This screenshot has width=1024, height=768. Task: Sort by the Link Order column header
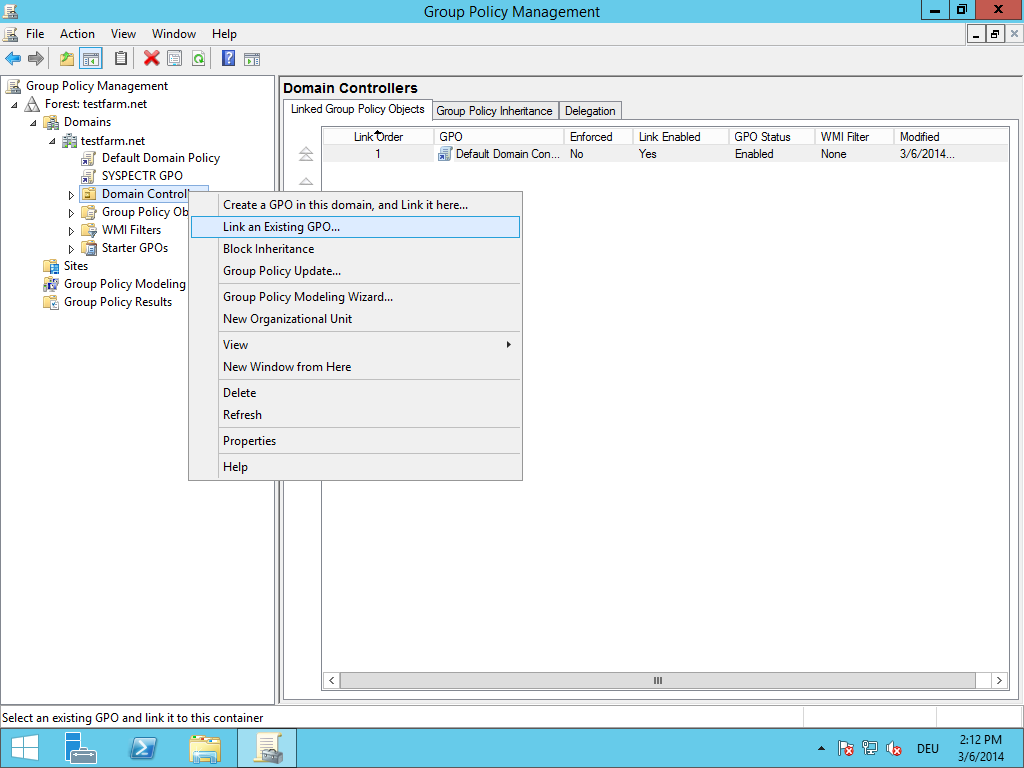click(379, 136)
